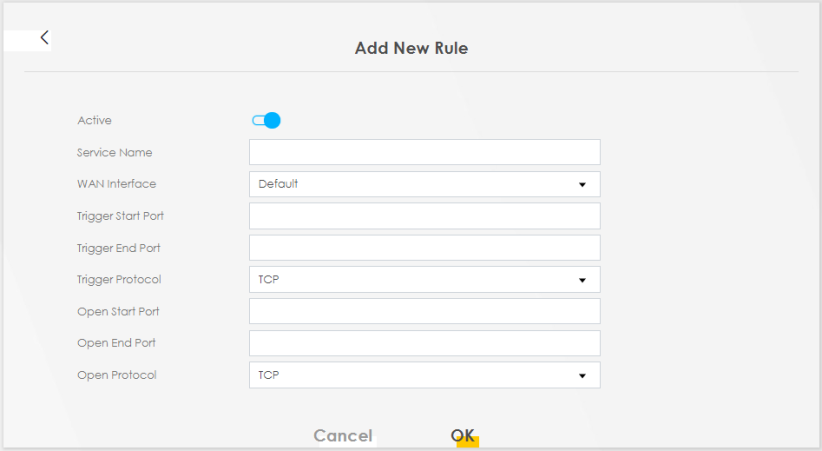Click the Open Protocol label
Image resolution: width=822 pixels, height=451 pixels.
[116, 375]
